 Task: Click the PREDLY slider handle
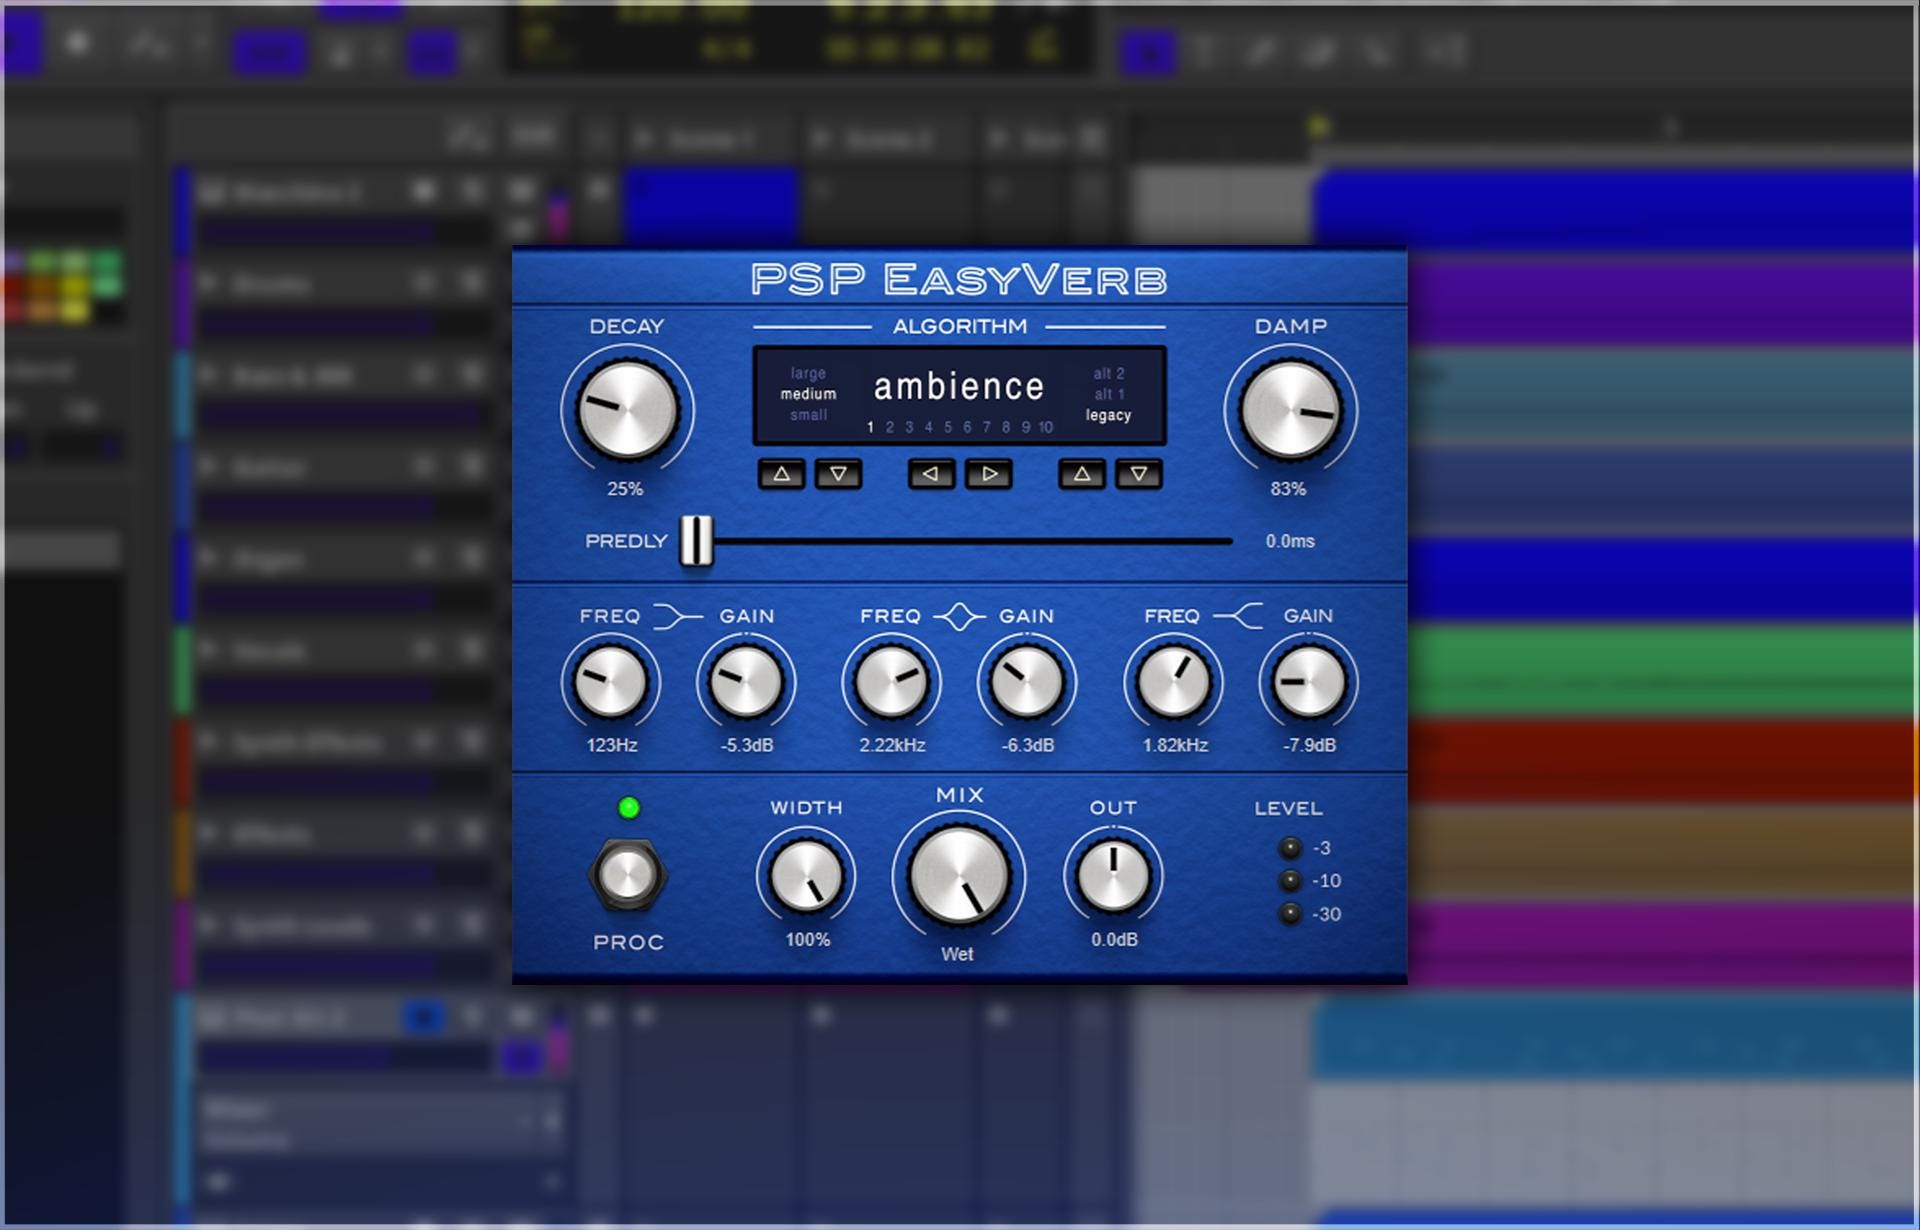(697, 541)
